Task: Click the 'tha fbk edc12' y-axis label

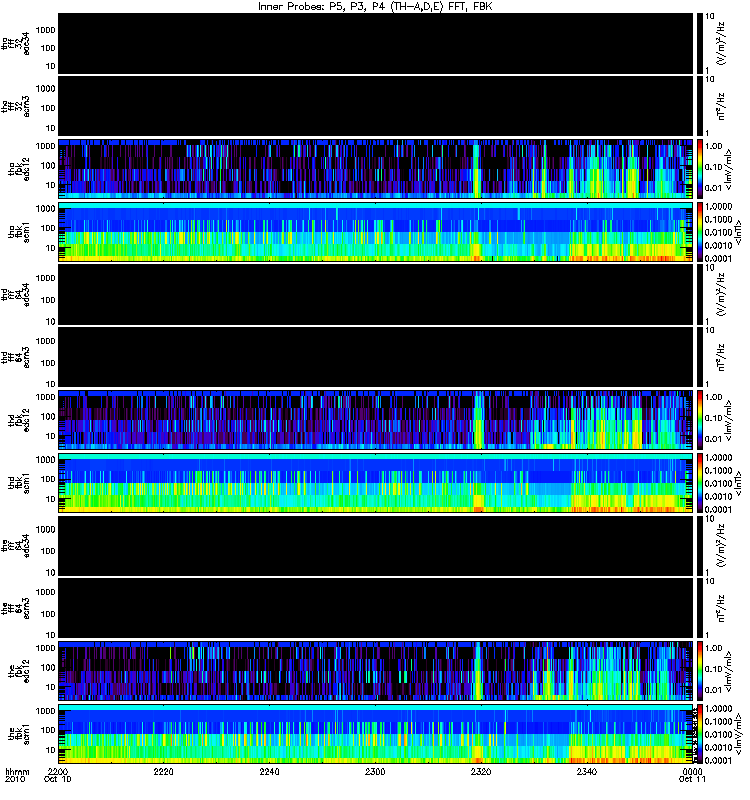Action: click(x=19, y=169)
